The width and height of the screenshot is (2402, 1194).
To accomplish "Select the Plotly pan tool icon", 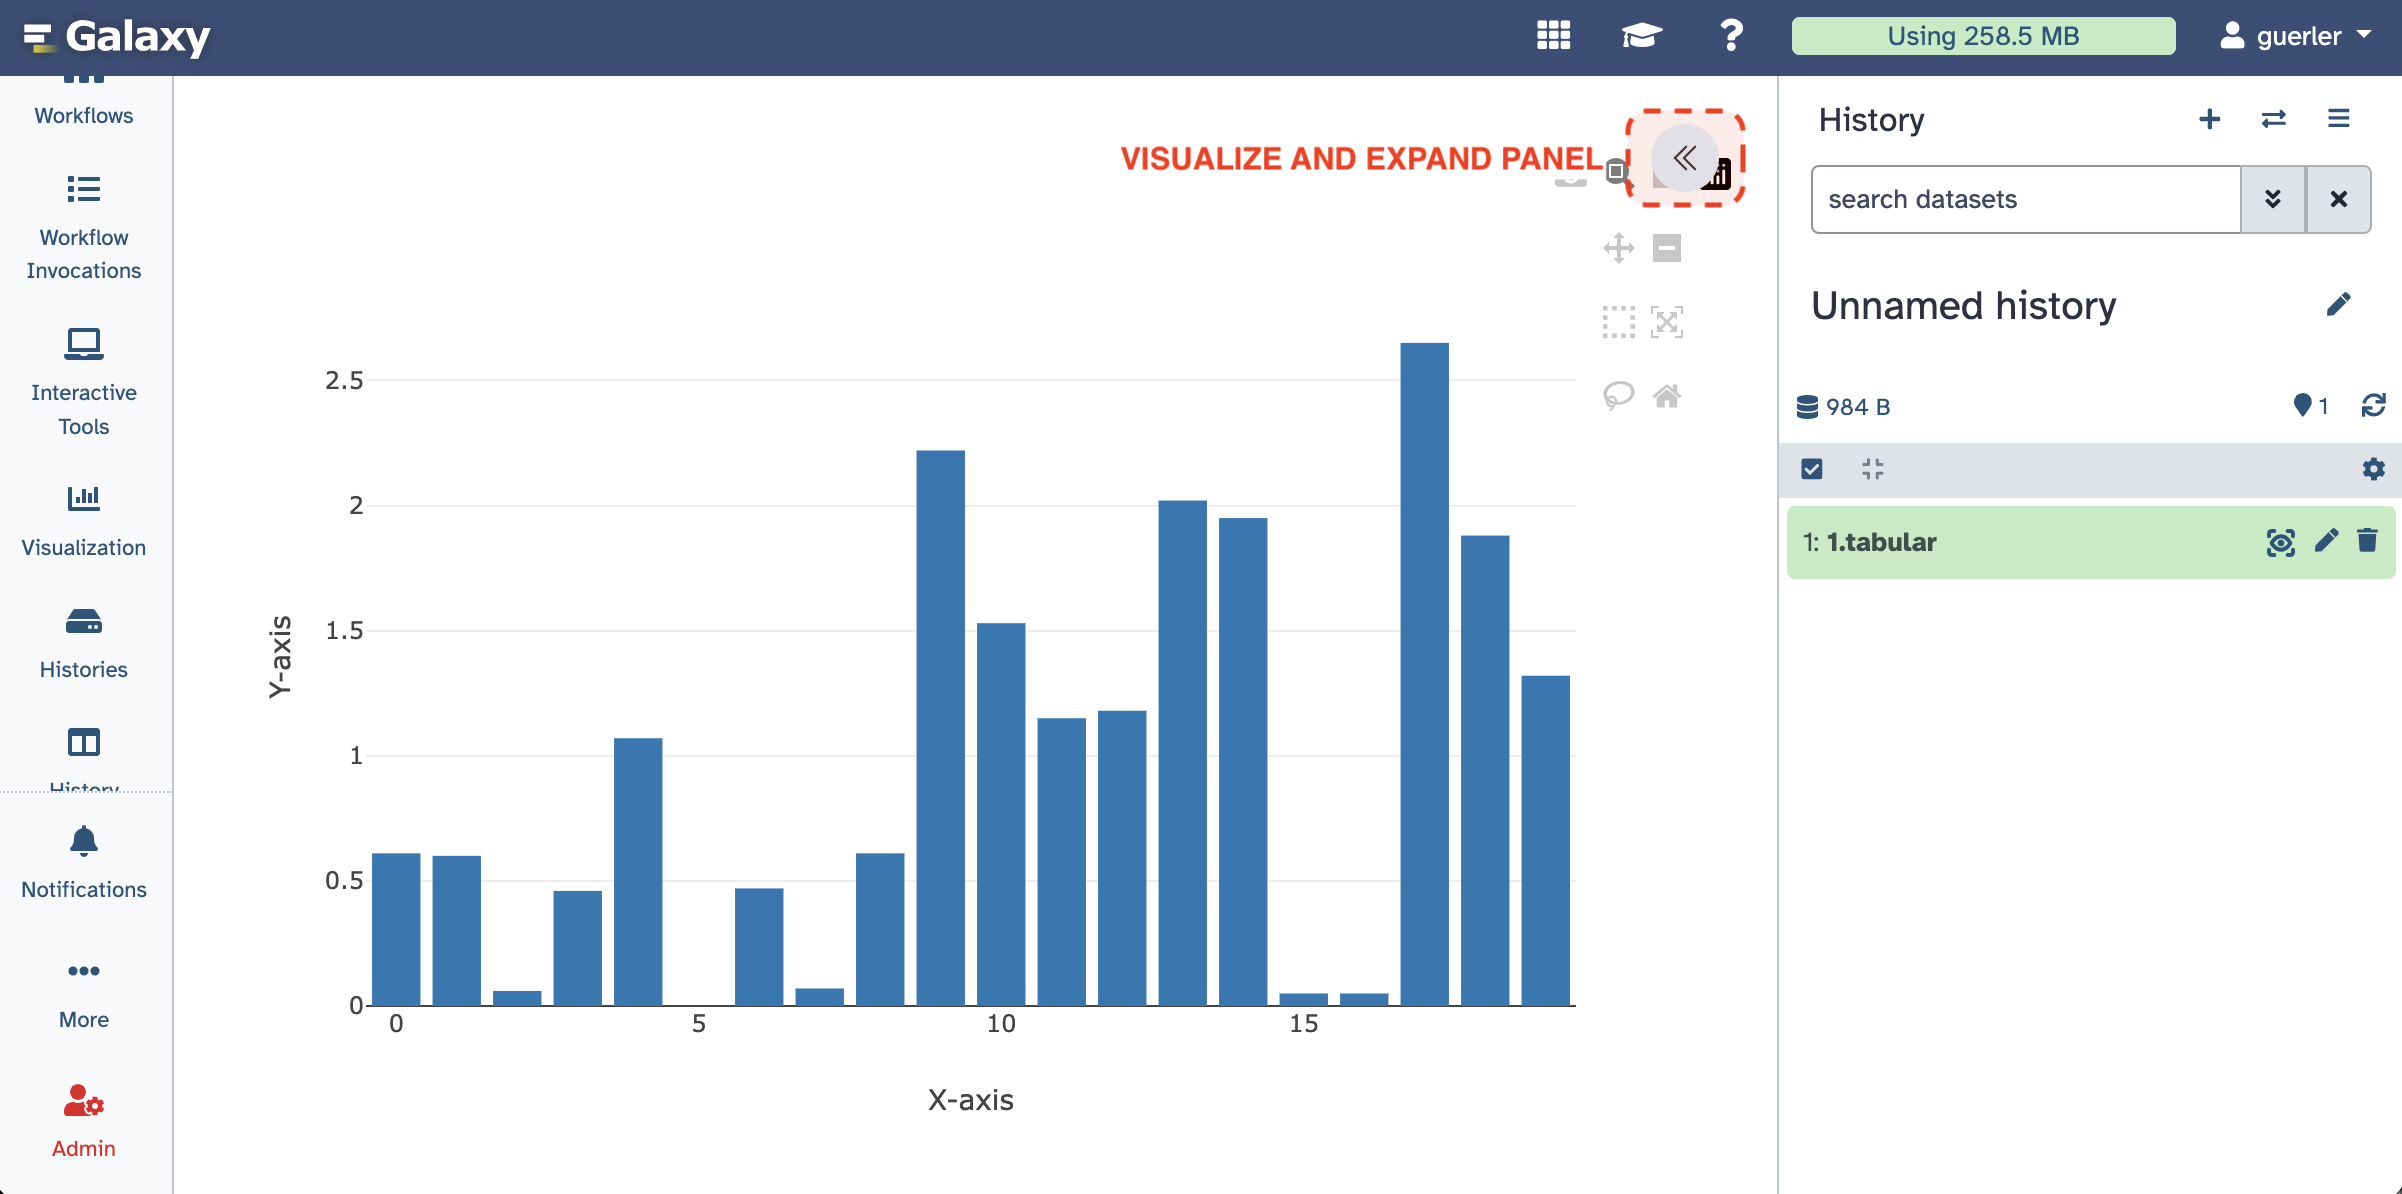I will pyautogui.click(x=1618, y=248).
